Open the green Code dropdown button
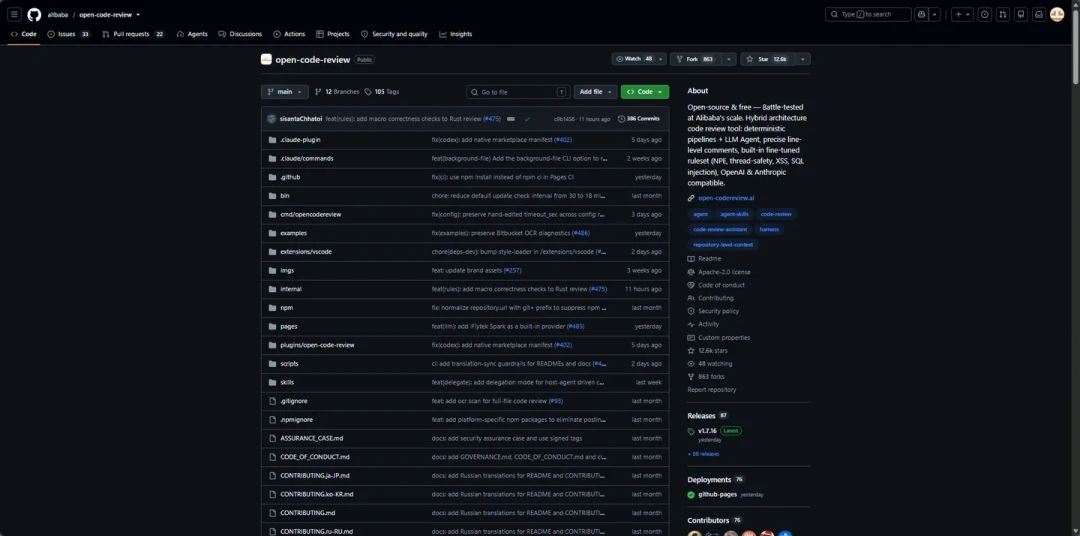The width and height of the screenshot is (1080, 536). 645,92
